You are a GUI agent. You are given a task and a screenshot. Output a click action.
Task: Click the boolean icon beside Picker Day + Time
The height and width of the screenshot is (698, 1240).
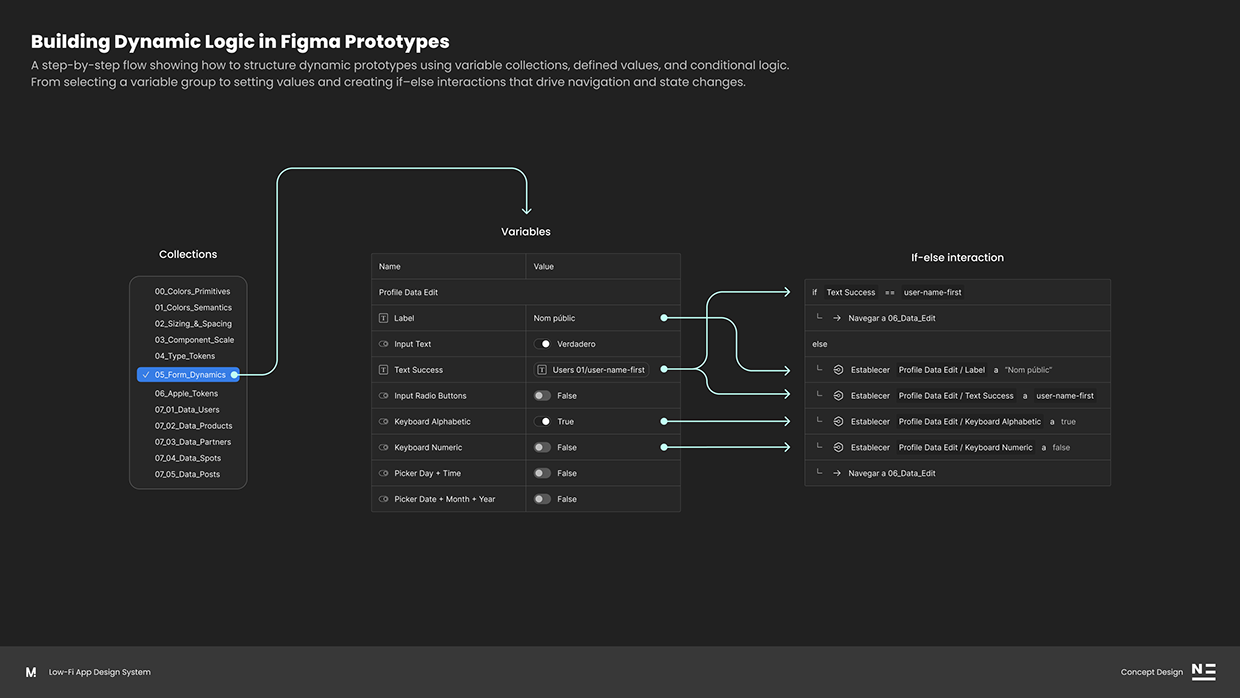[383, 474]
